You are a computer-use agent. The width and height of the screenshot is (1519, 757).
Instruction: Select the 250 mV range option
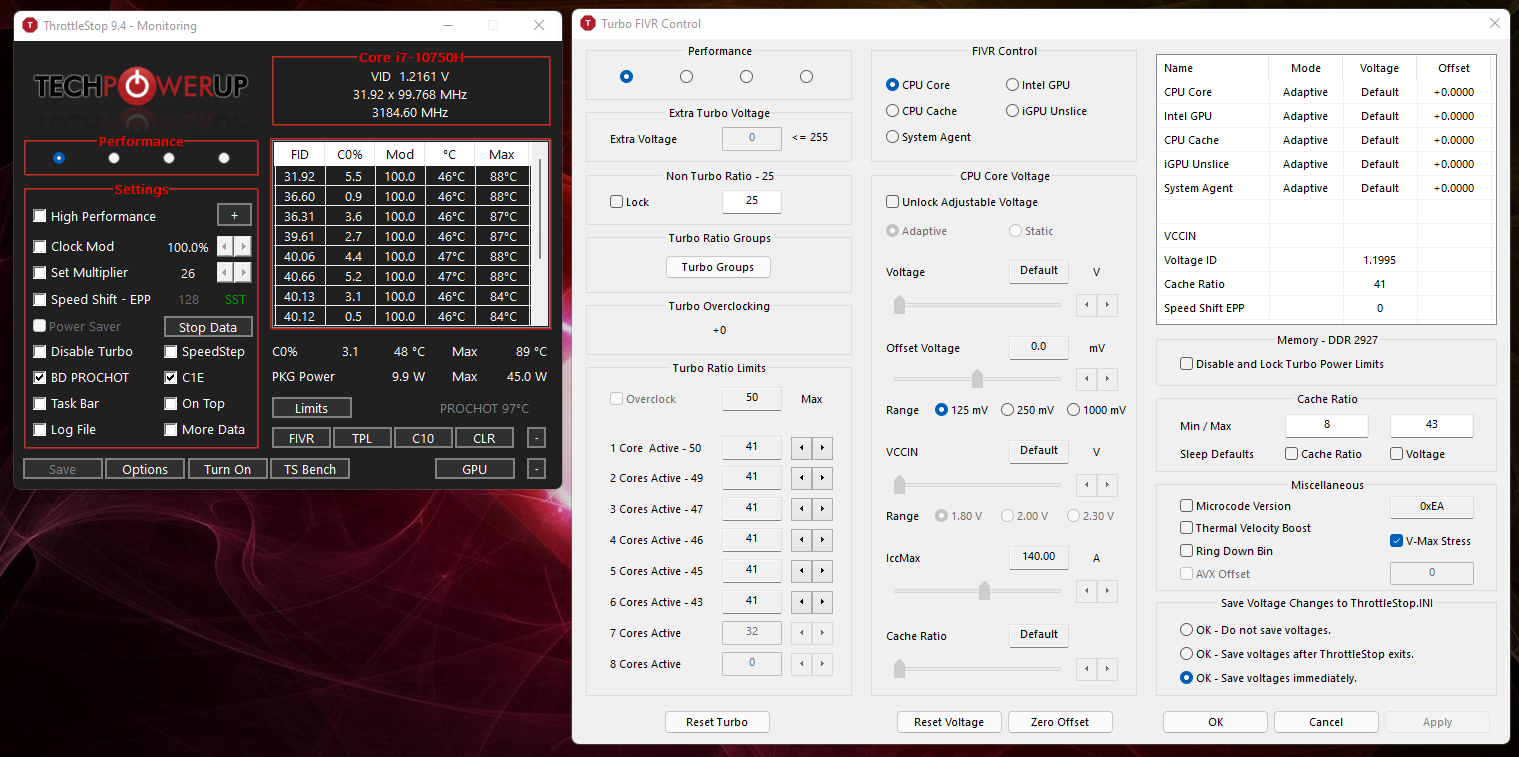(x=1008, y=410)
